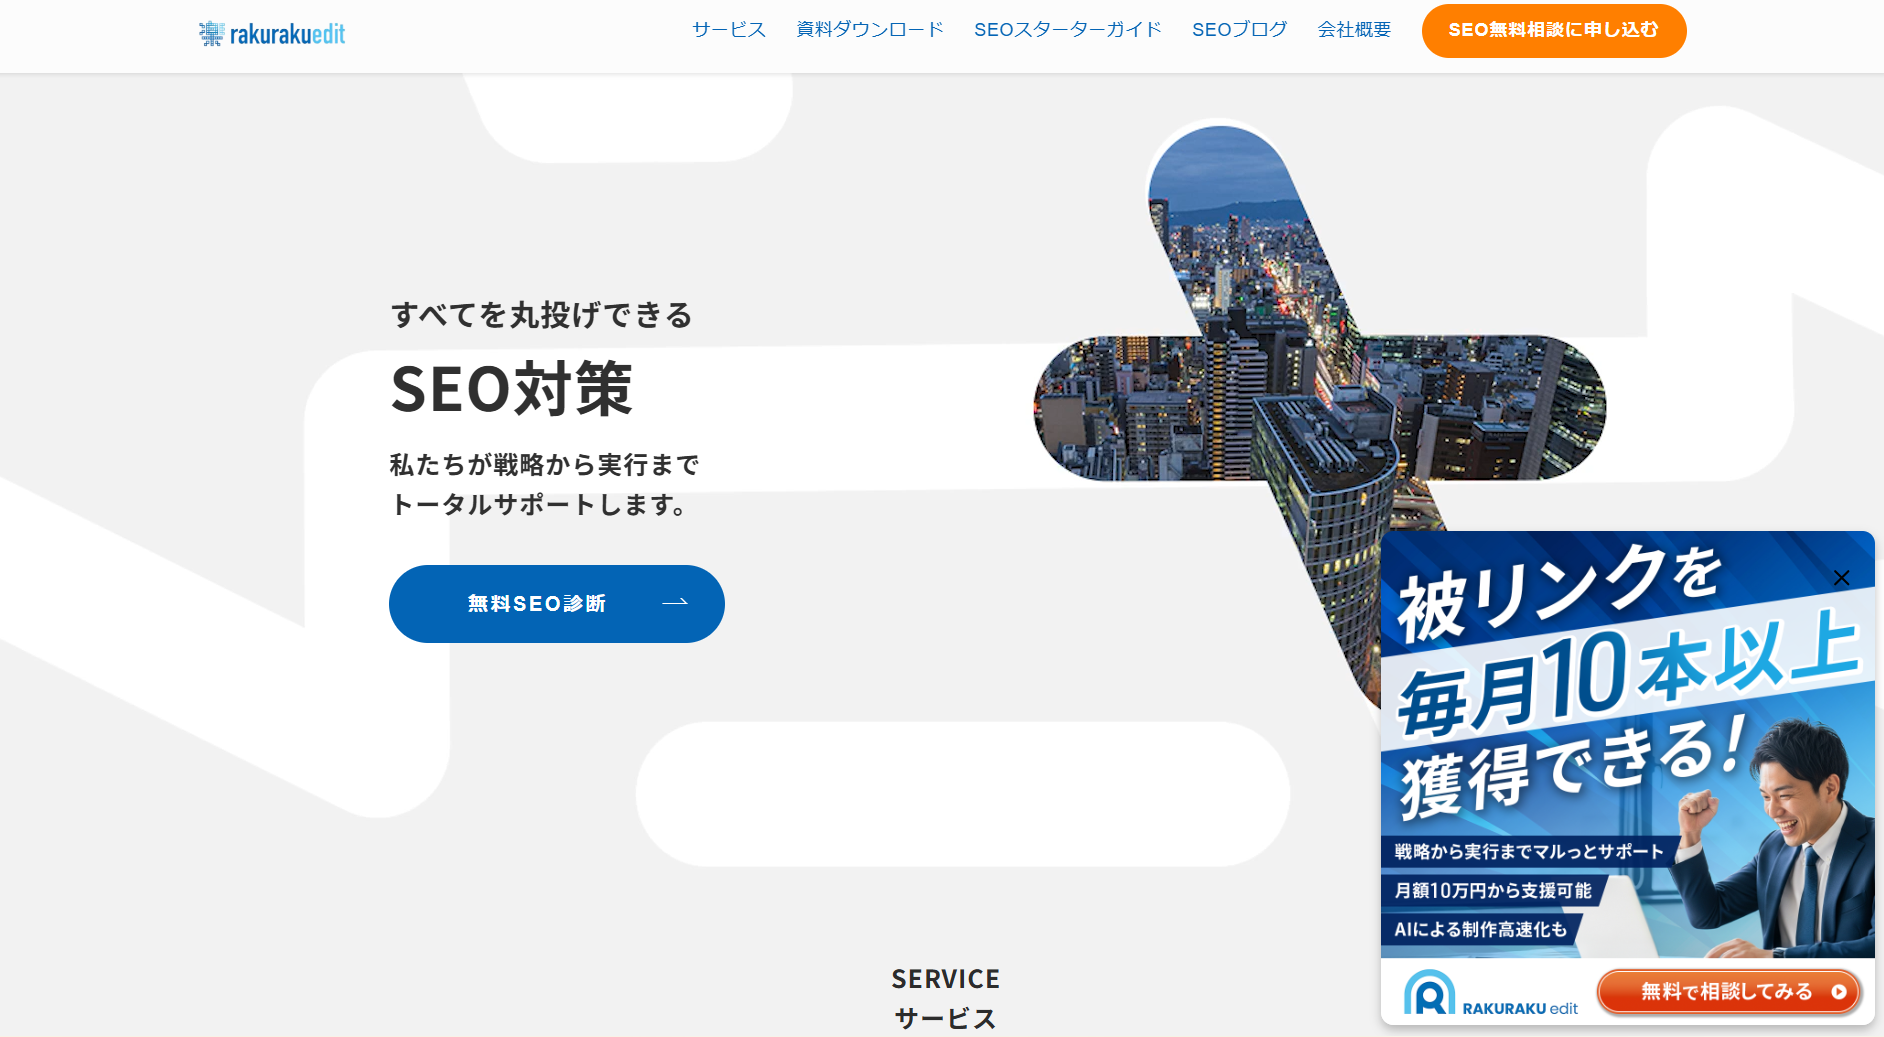1884x1037 pixels.
Task: Open the SEOスターターガイド nav link
Action: 1067,30
